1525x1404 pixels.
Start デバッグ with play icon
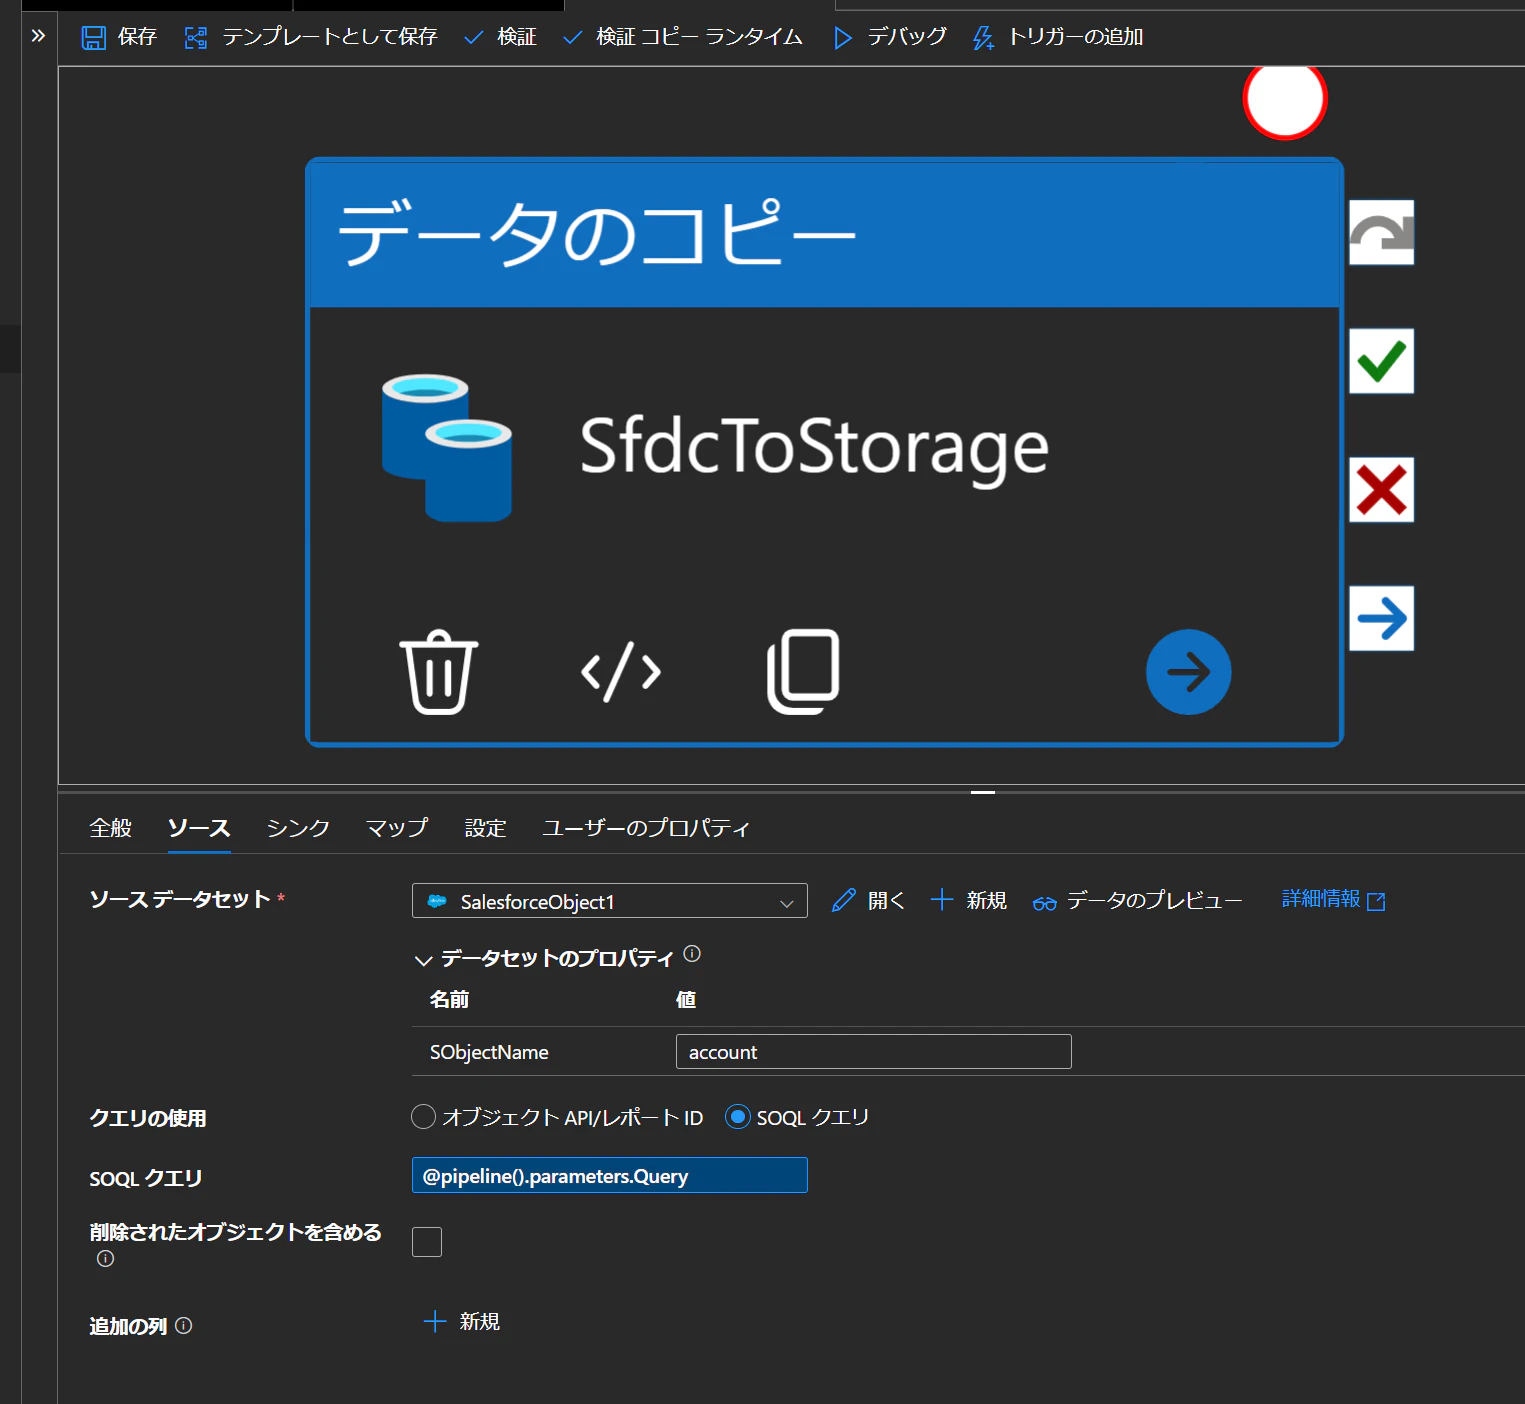(x=843, y=38)
